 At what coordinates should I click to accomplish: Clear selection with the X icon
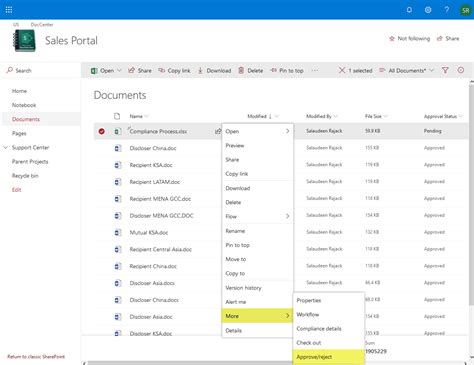coord(342,70)
